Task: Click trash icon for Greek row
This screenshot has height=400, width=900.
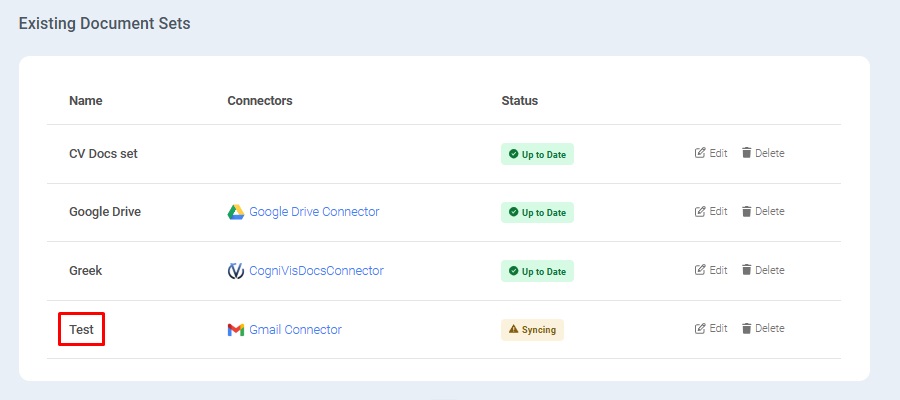Action: 746,270
